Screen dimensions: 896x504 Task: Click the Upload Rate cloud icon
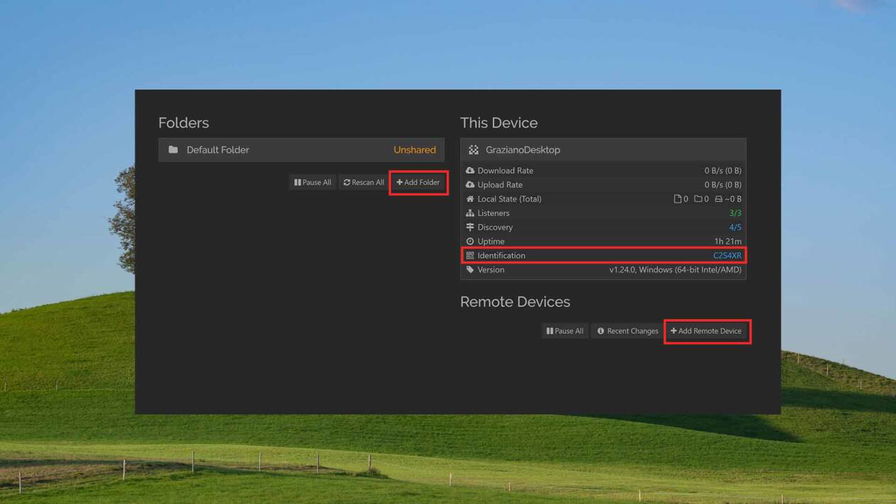pos(470,185)
